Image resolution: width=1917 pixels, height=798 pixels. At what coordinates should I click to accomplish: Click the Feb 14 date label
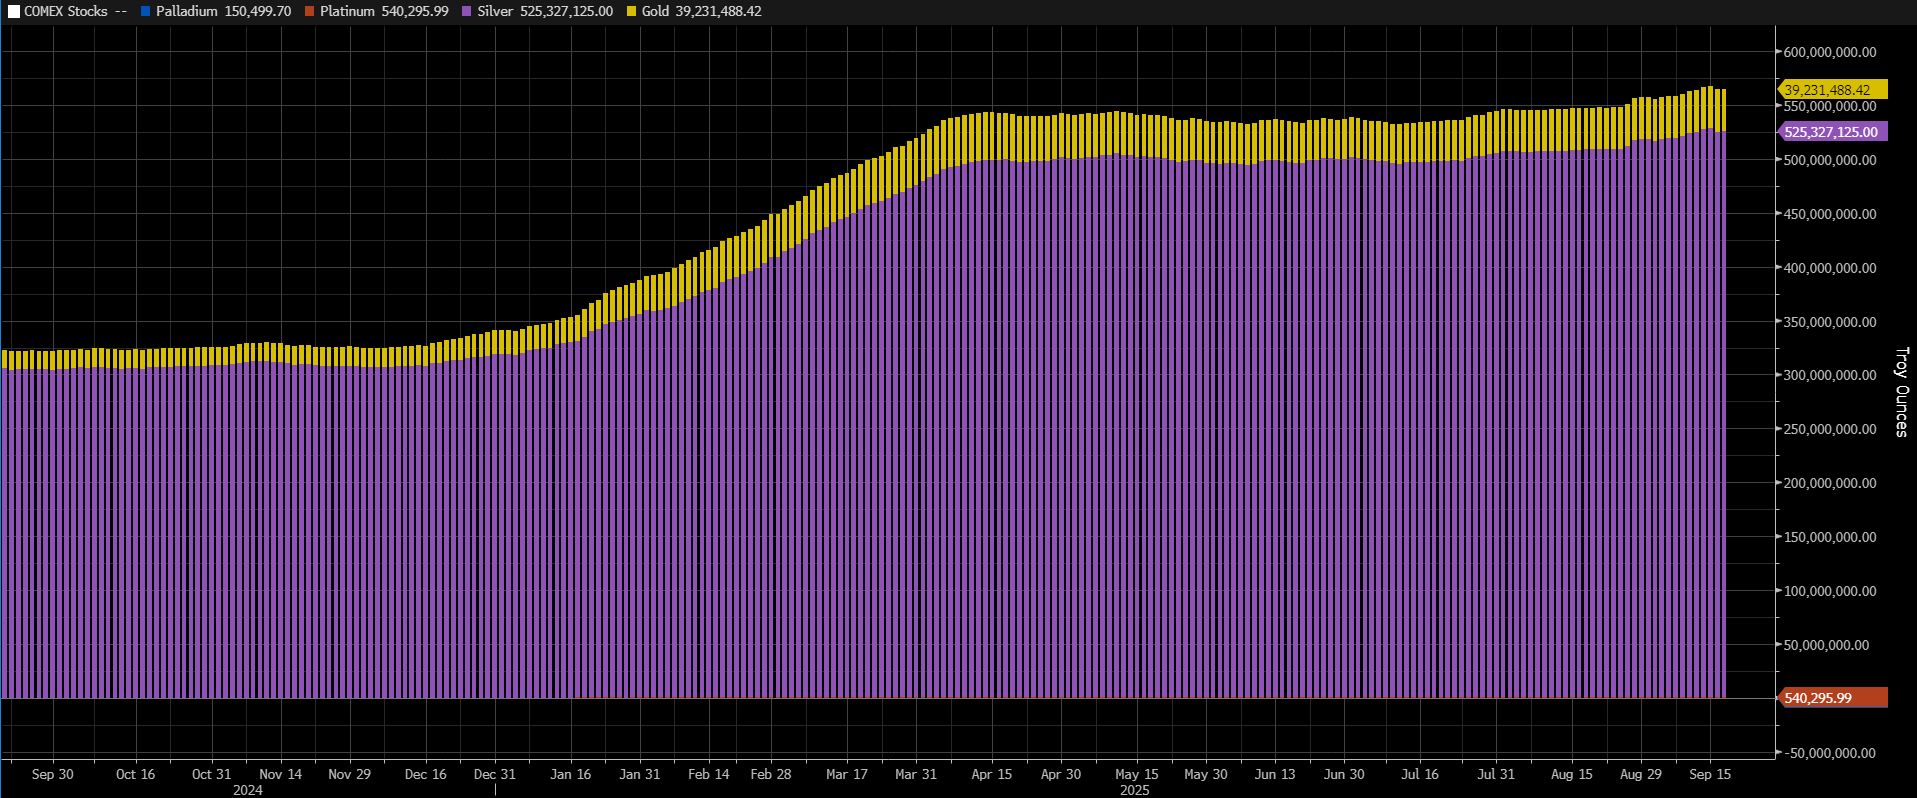coord(709,774)
